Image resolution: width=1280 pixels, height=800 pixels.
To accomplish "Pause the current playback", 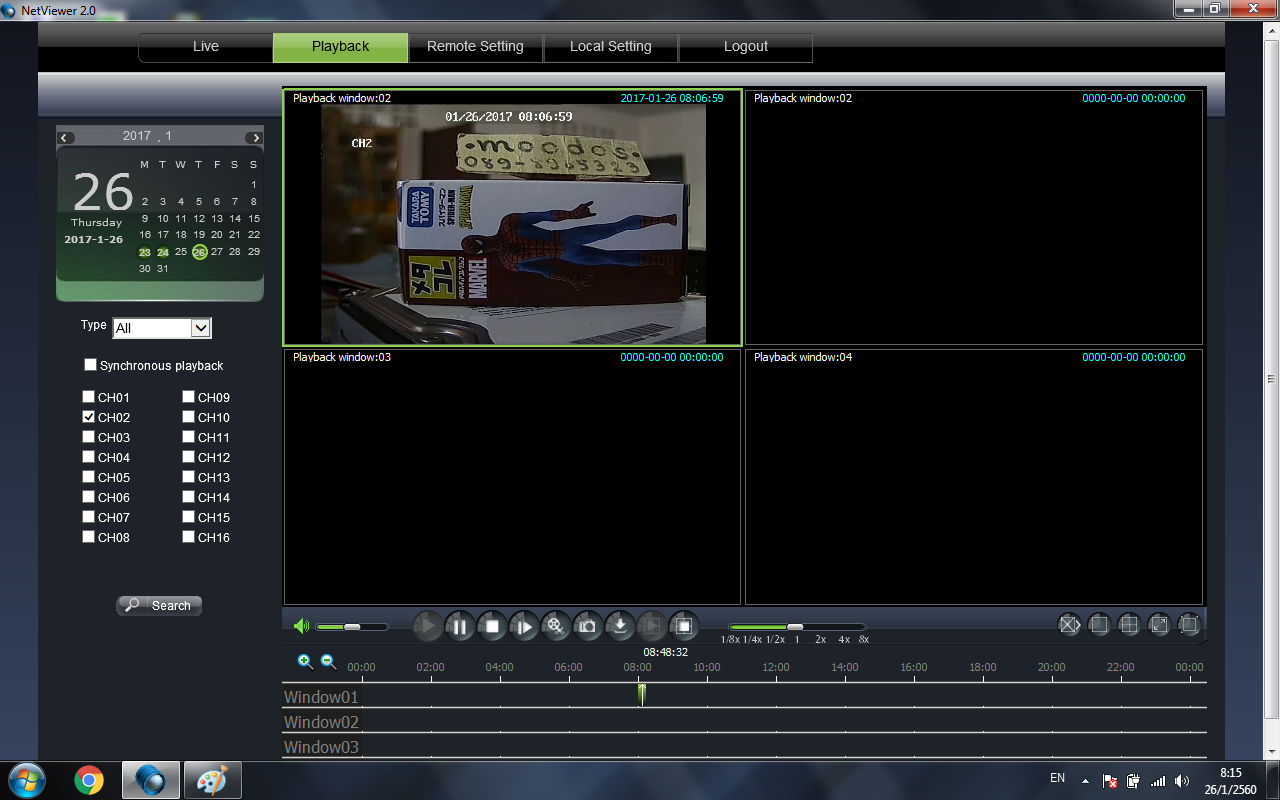I will click(x=460, y=627).
